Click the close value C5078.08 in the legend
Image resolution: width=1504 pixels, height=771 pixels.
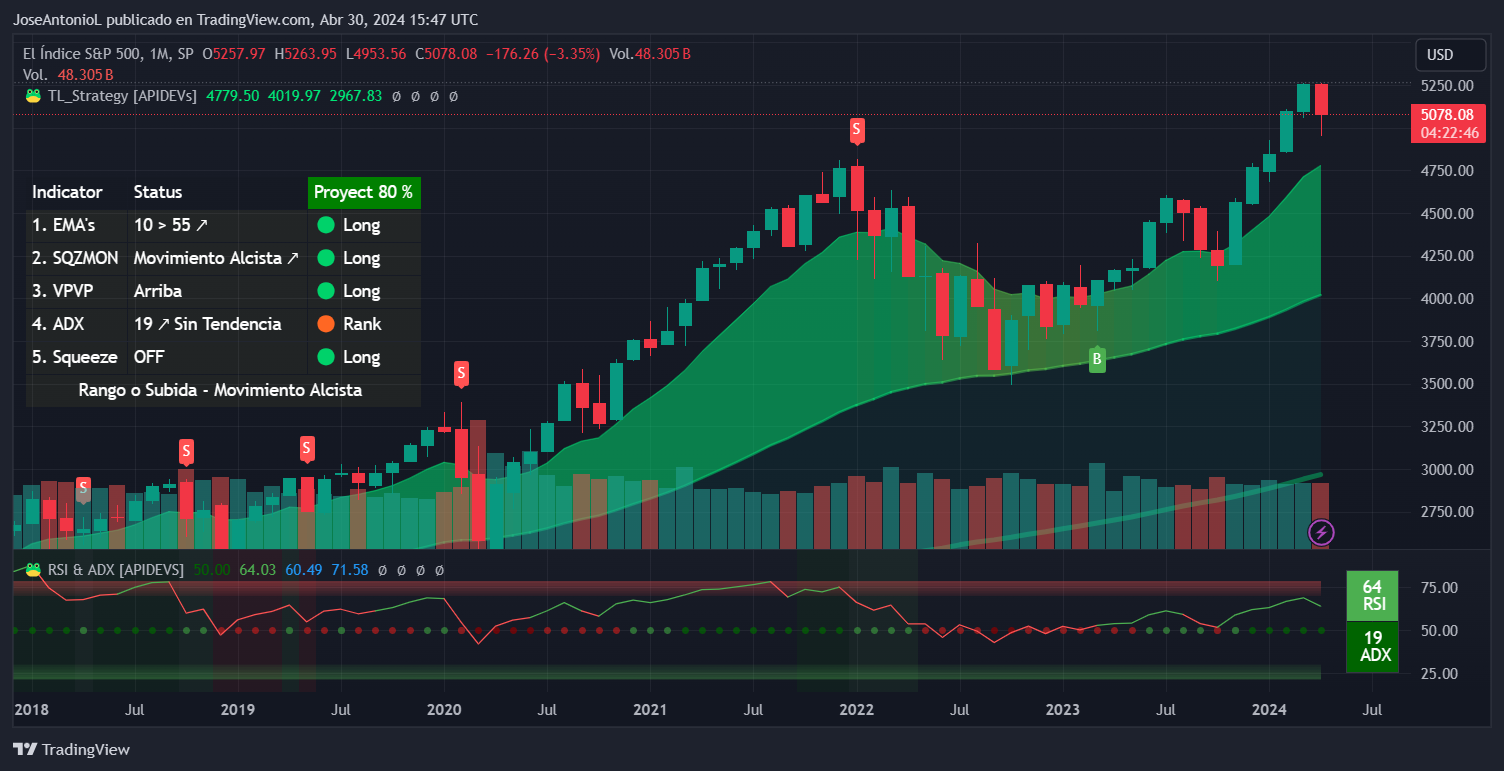pyautogui.click(x=445, y=53)
